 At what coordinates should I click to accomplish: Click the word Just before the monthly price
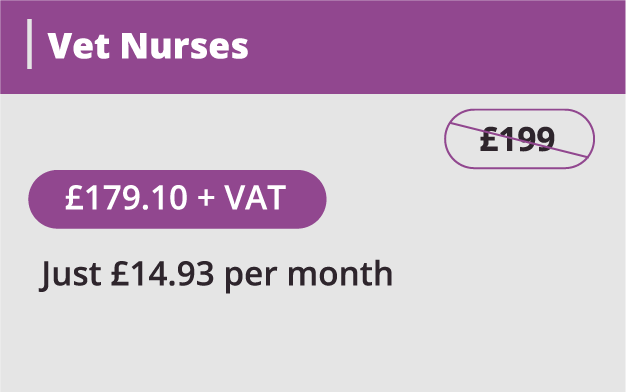point(70,275)
